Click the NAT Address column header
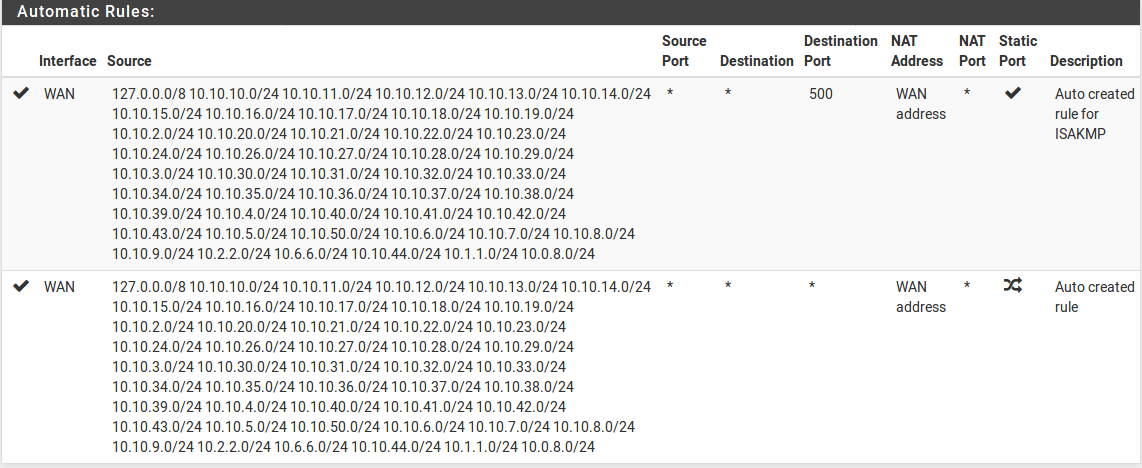Viewport: 1142px width, 468px height. coord(917,51)
